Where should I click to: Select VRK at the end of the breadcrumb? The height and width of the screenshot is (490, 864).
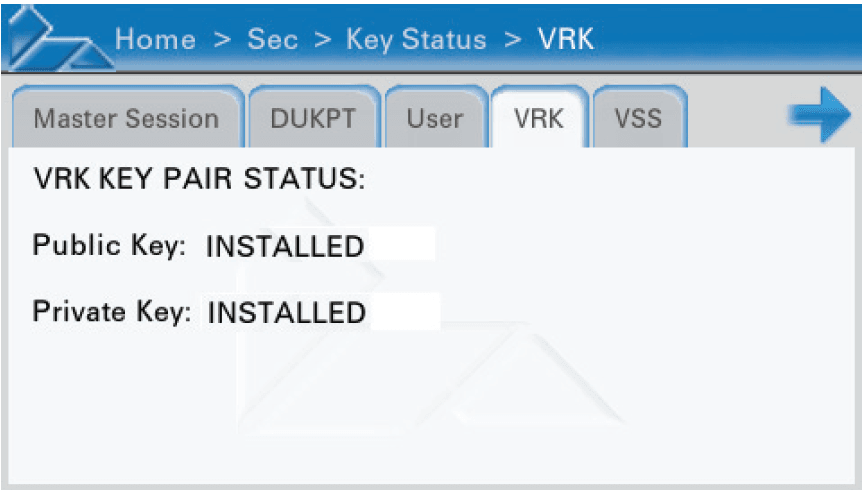566,40
